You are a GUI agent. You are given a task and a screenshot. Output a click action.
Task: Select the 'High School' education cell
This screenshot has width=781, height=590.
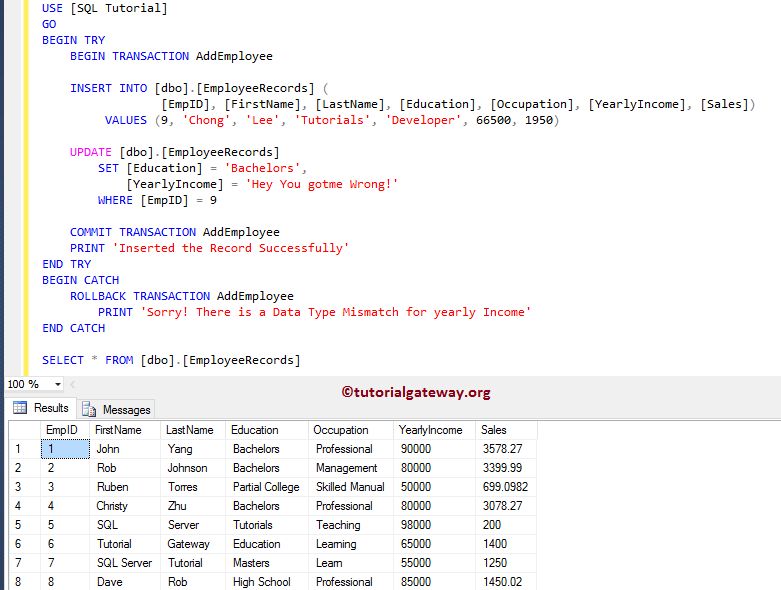click(x=267, y=582)
